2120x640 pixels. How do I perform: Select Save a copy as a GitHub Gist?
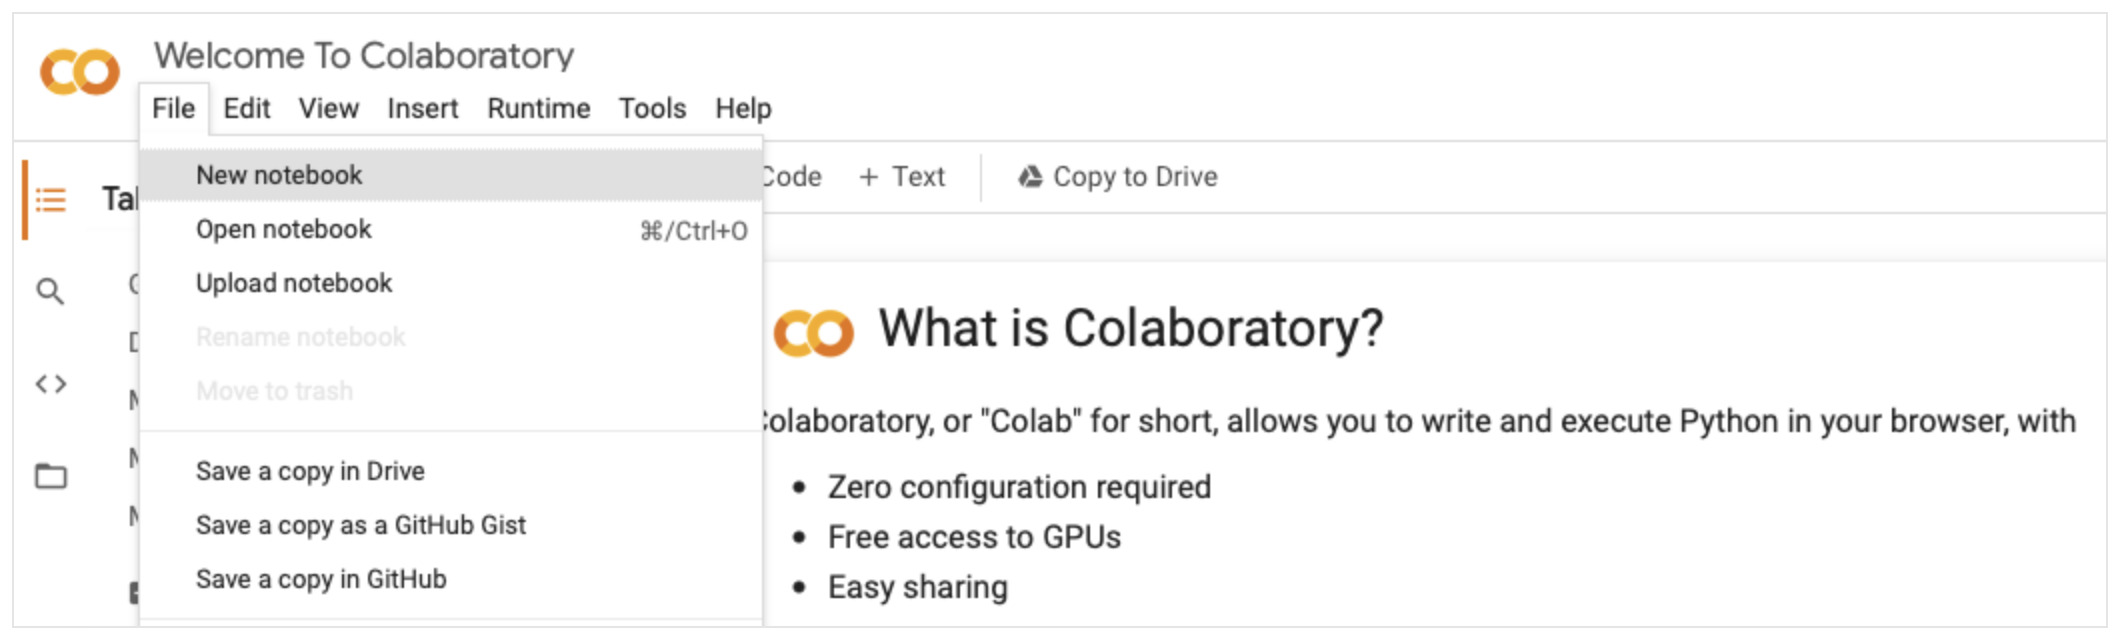pos(451,525)
